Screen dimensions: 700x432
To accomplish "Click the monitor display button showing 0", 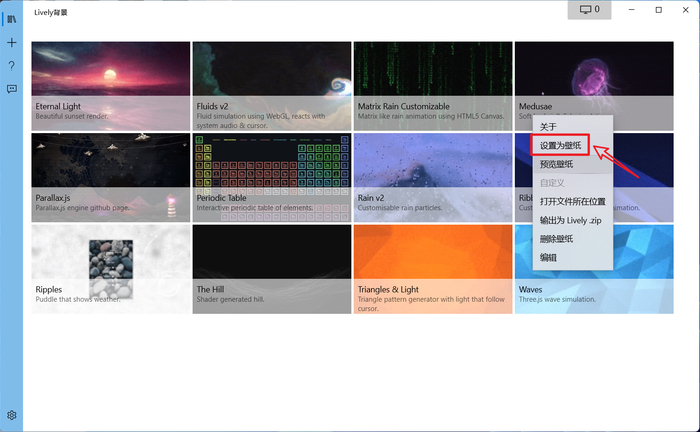I will 589,10.
